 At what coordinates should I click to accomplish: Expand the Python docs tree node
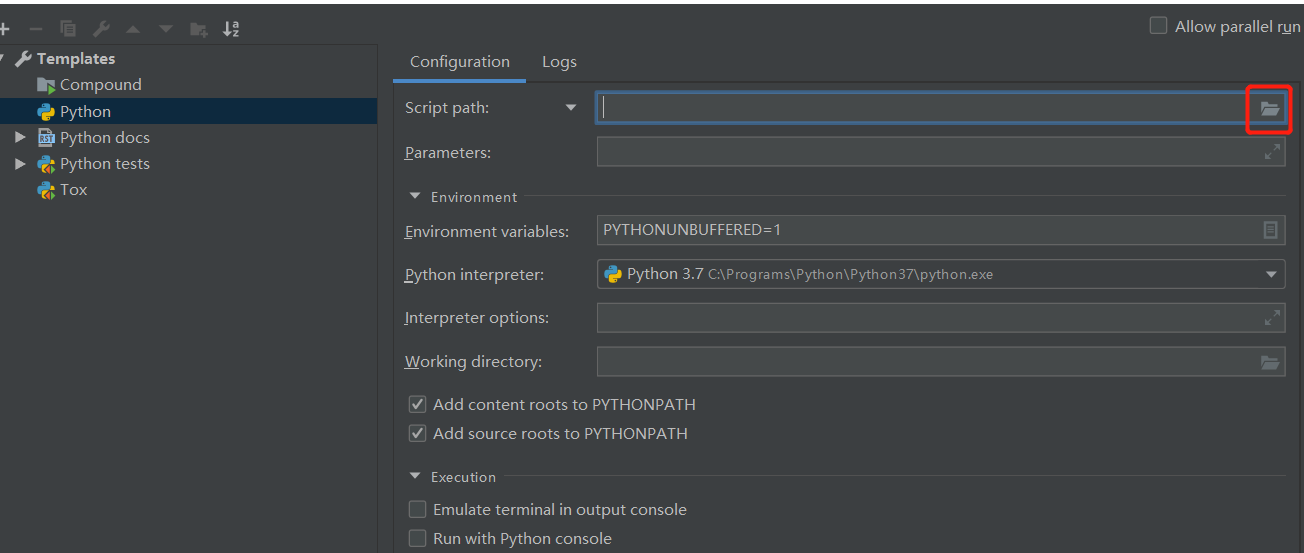coord(20,137)
